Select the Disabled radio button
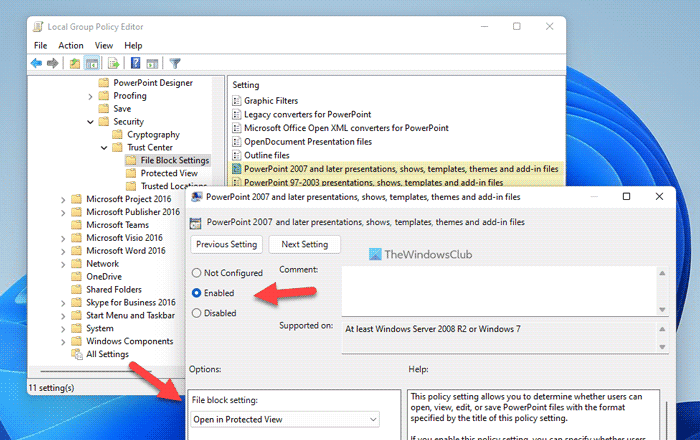 pos(196,313)
